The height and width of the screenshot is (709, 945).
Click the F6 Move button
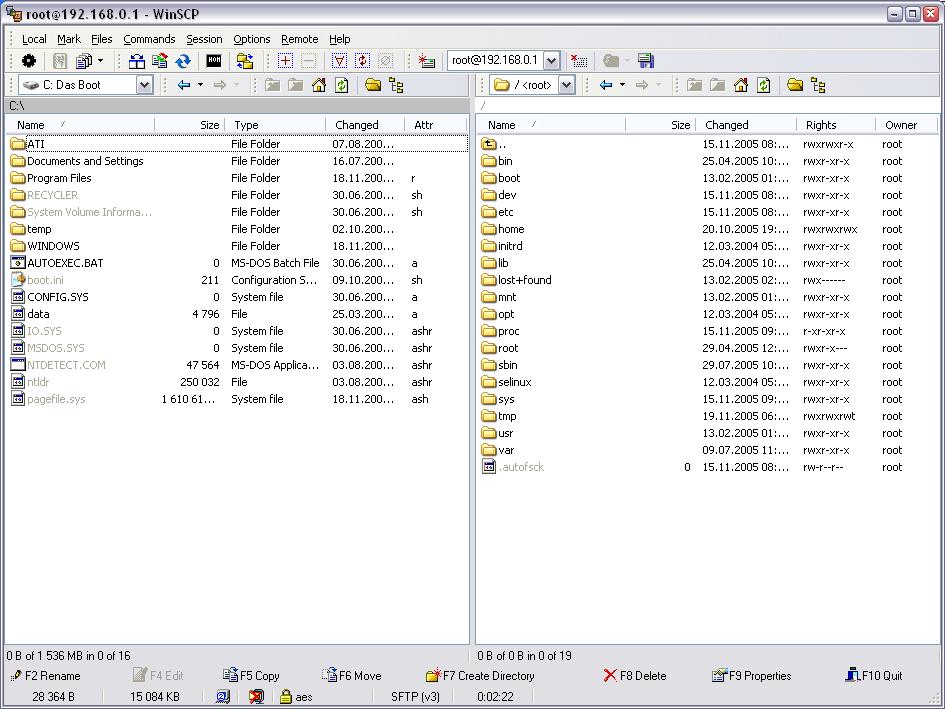(x=352, y=676)
